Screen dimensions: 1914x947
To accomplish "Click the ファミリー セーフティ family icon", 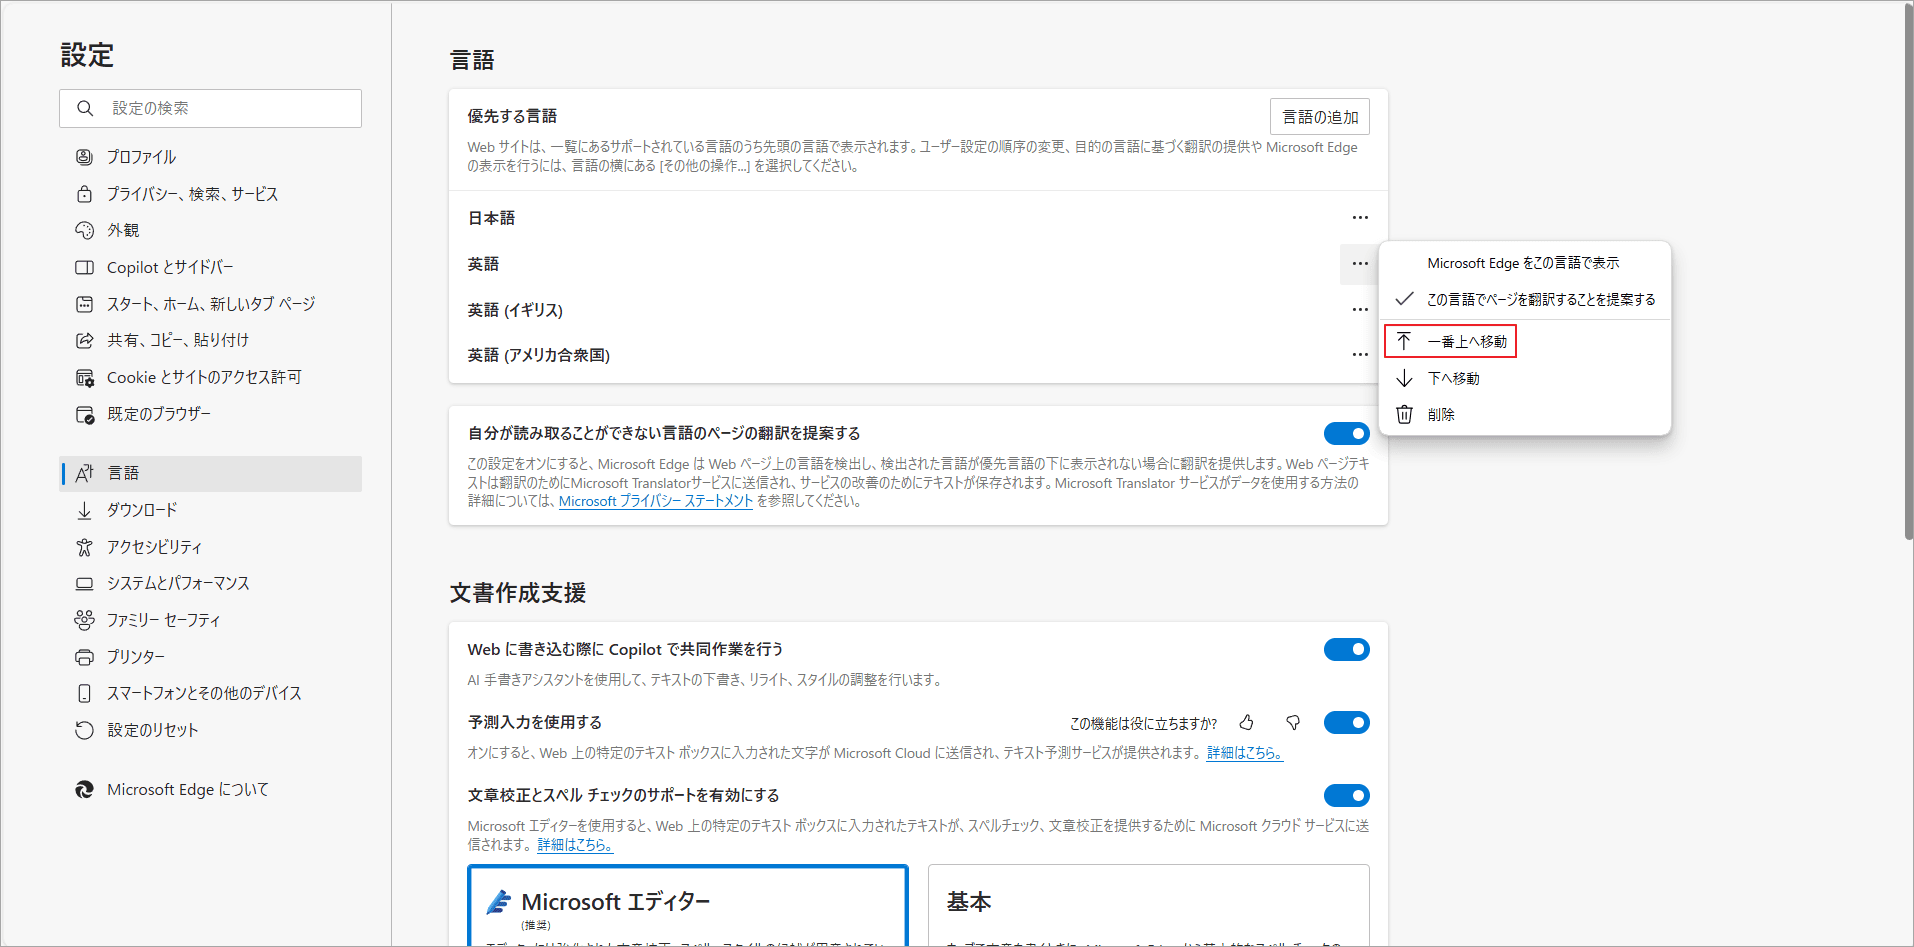I will pos(85,620).
